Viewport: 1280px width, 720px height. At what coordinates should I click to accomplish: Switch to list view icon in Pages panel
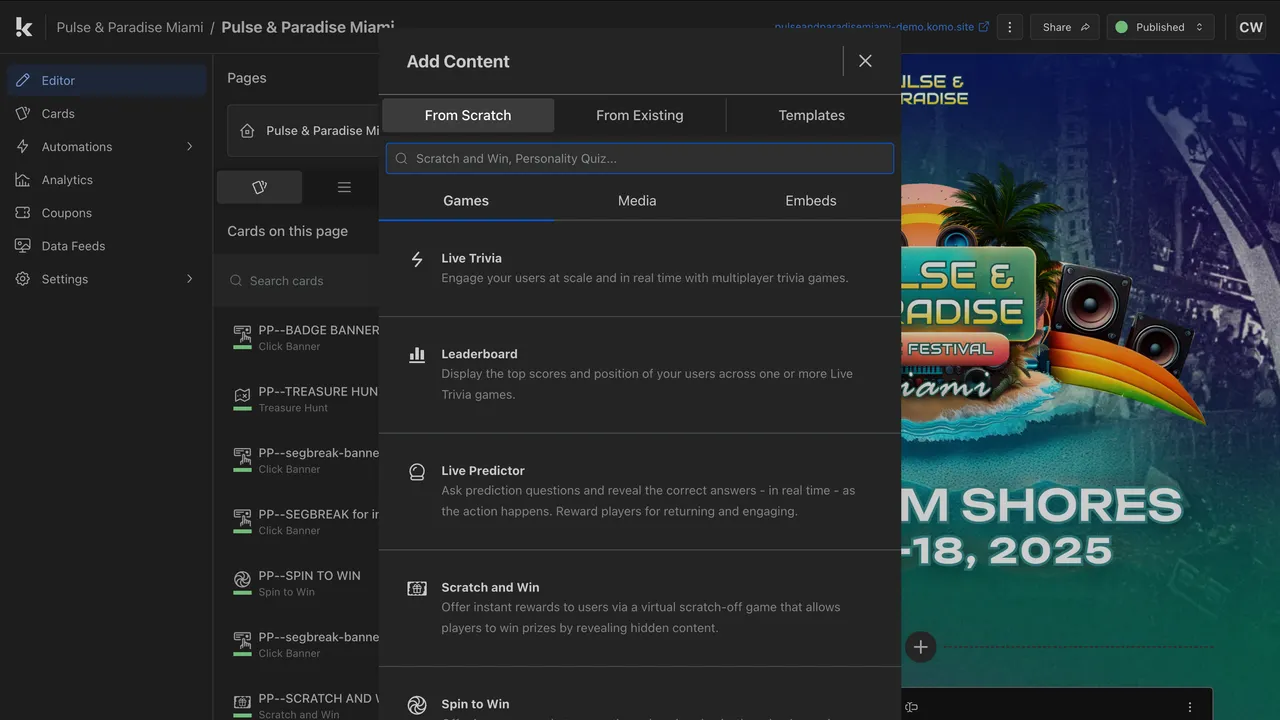(x=344, y=187)
